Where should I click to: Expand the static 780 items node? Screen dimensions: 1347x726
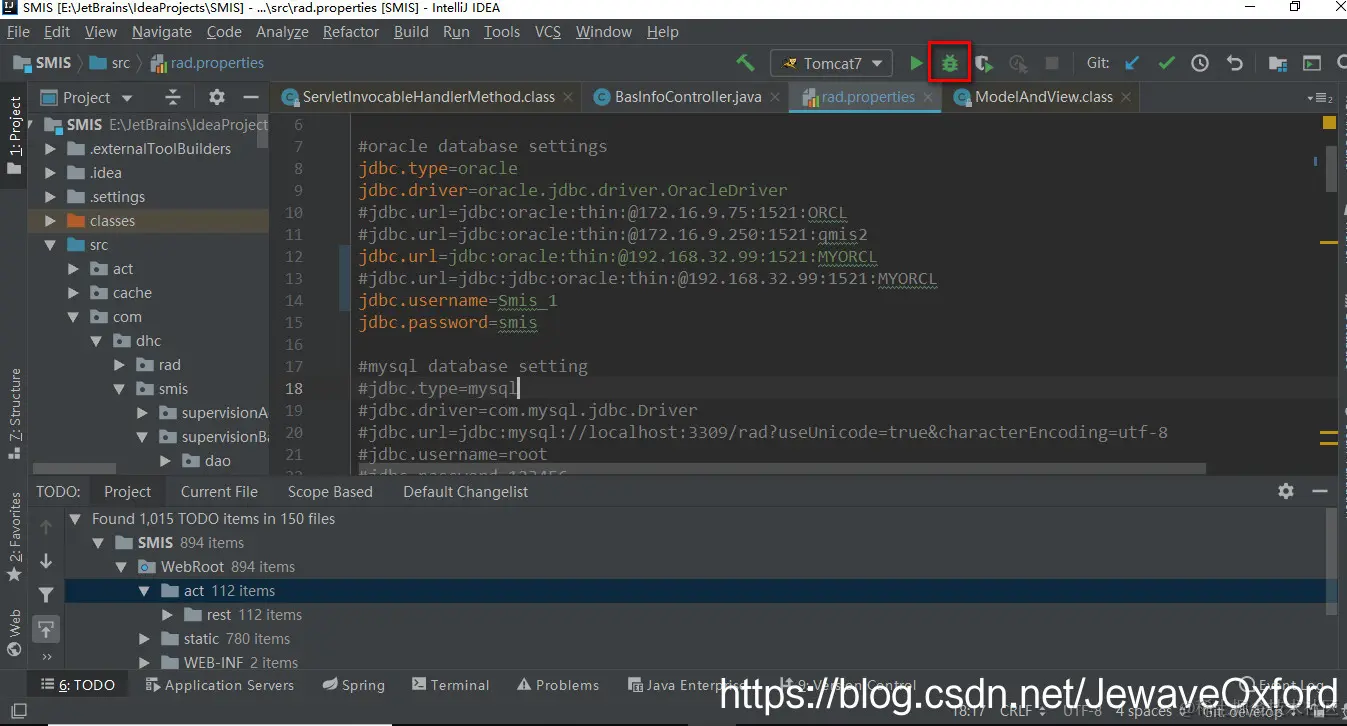tap(146, 639)
